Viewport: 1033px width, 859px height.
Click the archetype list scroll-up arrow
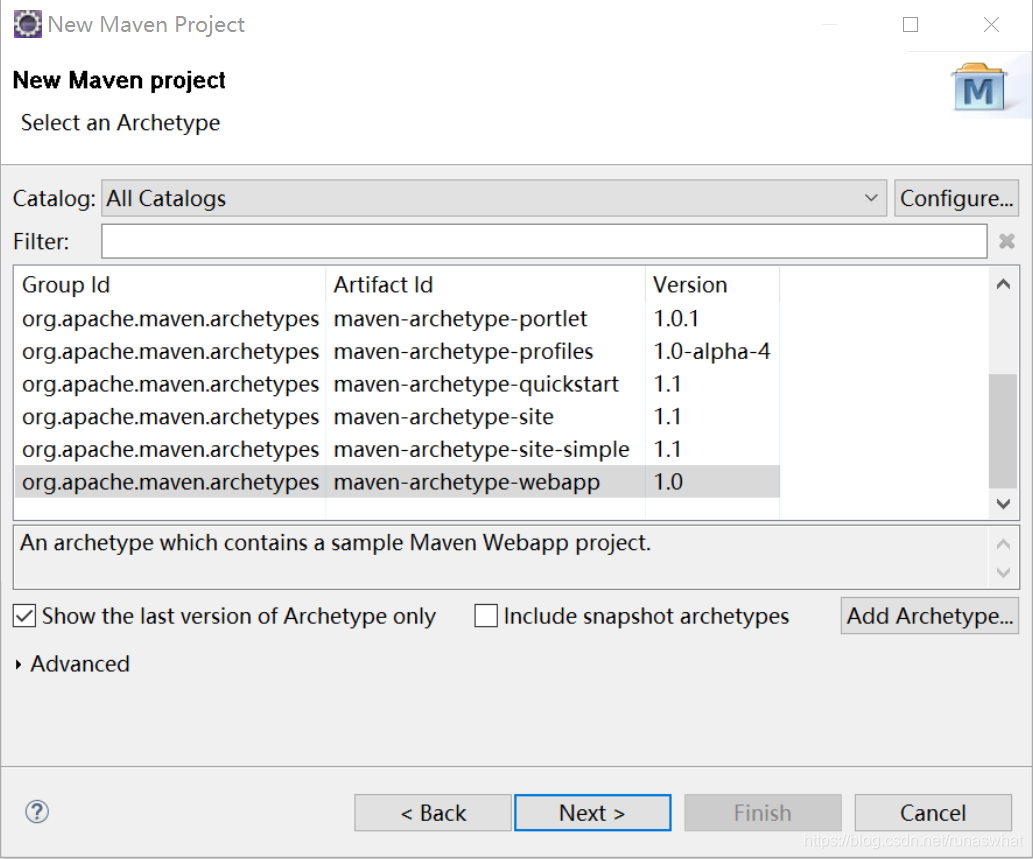pos(1003,284)
